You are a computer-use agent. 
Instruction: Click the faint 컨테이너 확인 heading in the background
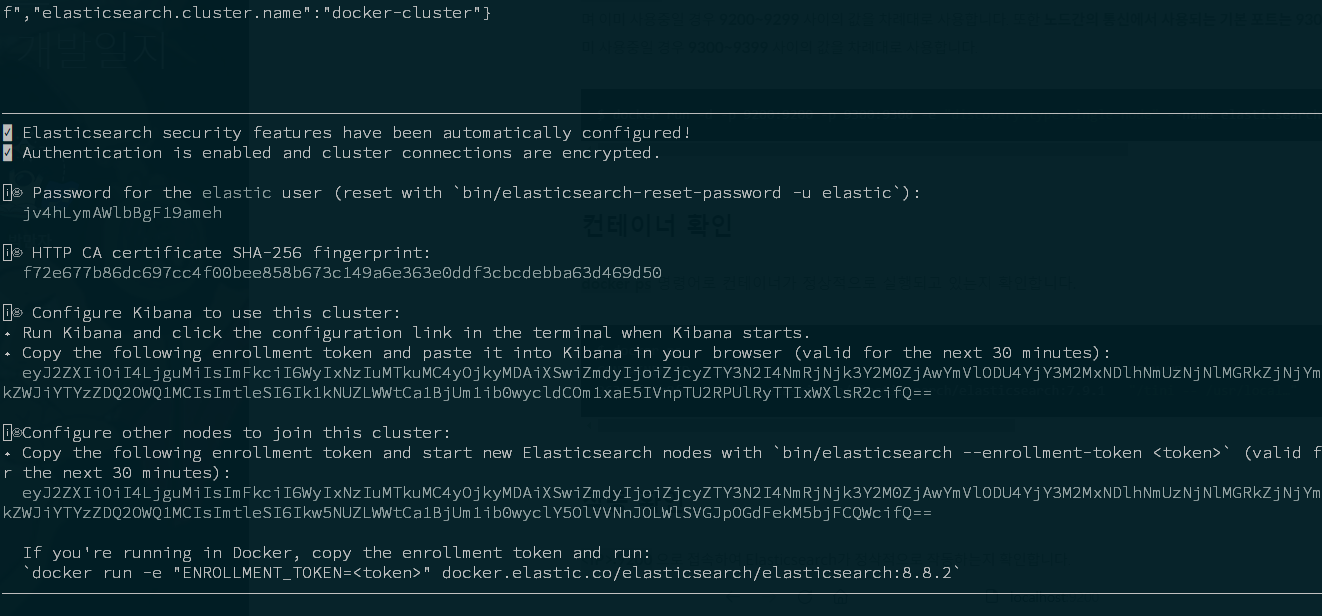pos(657,225)
